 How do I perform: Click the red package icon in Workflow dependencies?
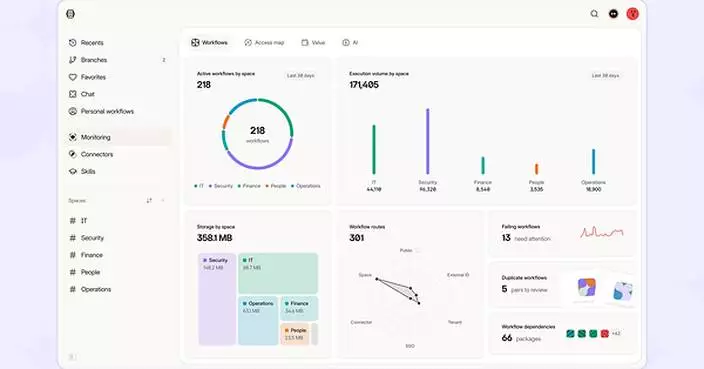click(604, 334)
